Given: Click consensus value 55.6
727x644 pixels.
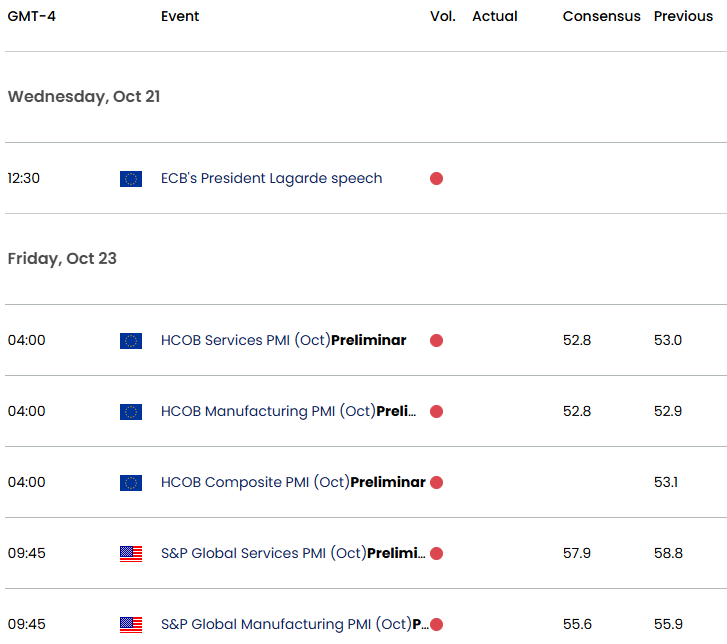Looking at the screenshot, I should (x=577, y=624).
